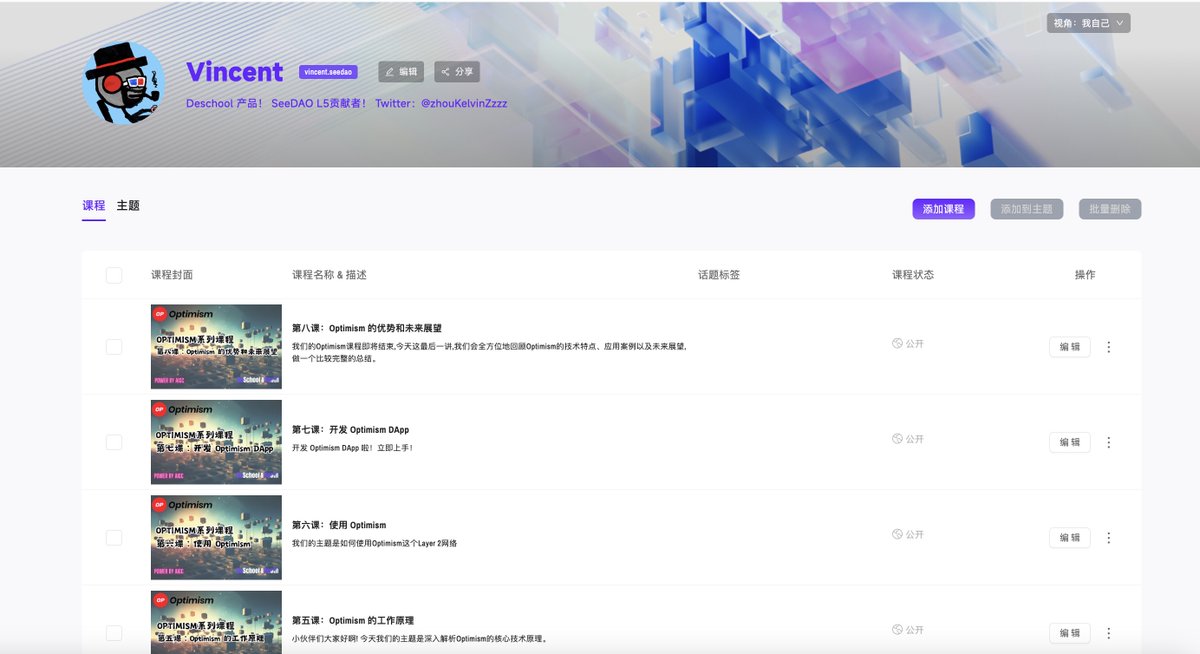Open the 第五课 course cover thumbnail

tap(216, 622)
